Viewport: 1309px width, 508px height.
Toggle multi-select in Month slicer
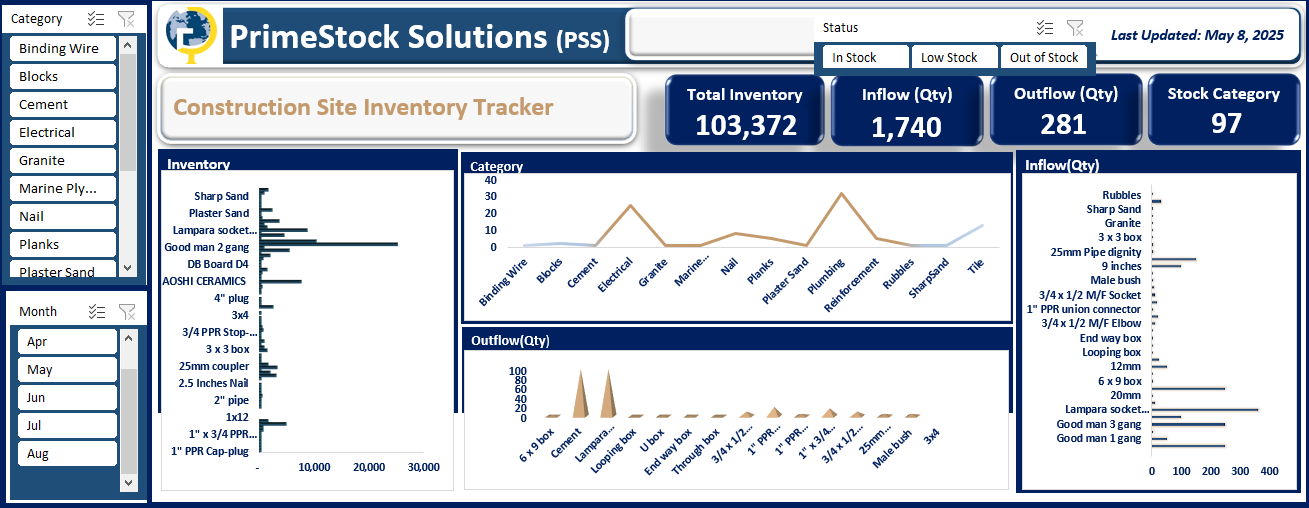tap(96, 311)
